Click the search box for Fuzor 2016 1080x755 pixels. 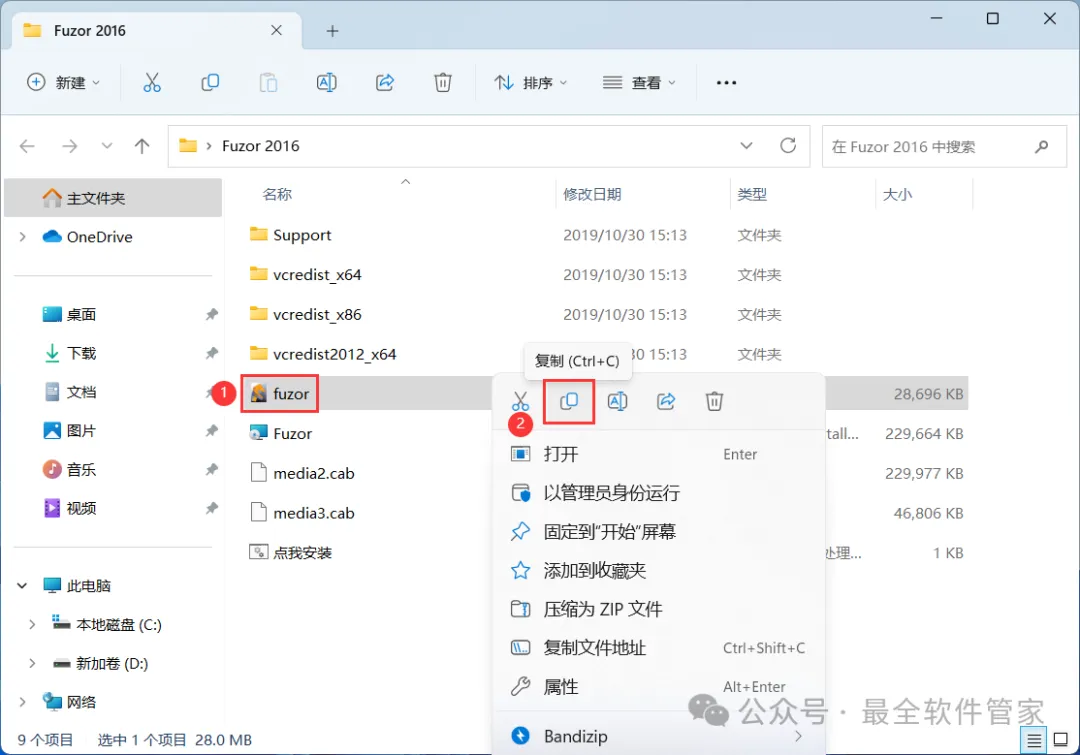tap(944, 146)
